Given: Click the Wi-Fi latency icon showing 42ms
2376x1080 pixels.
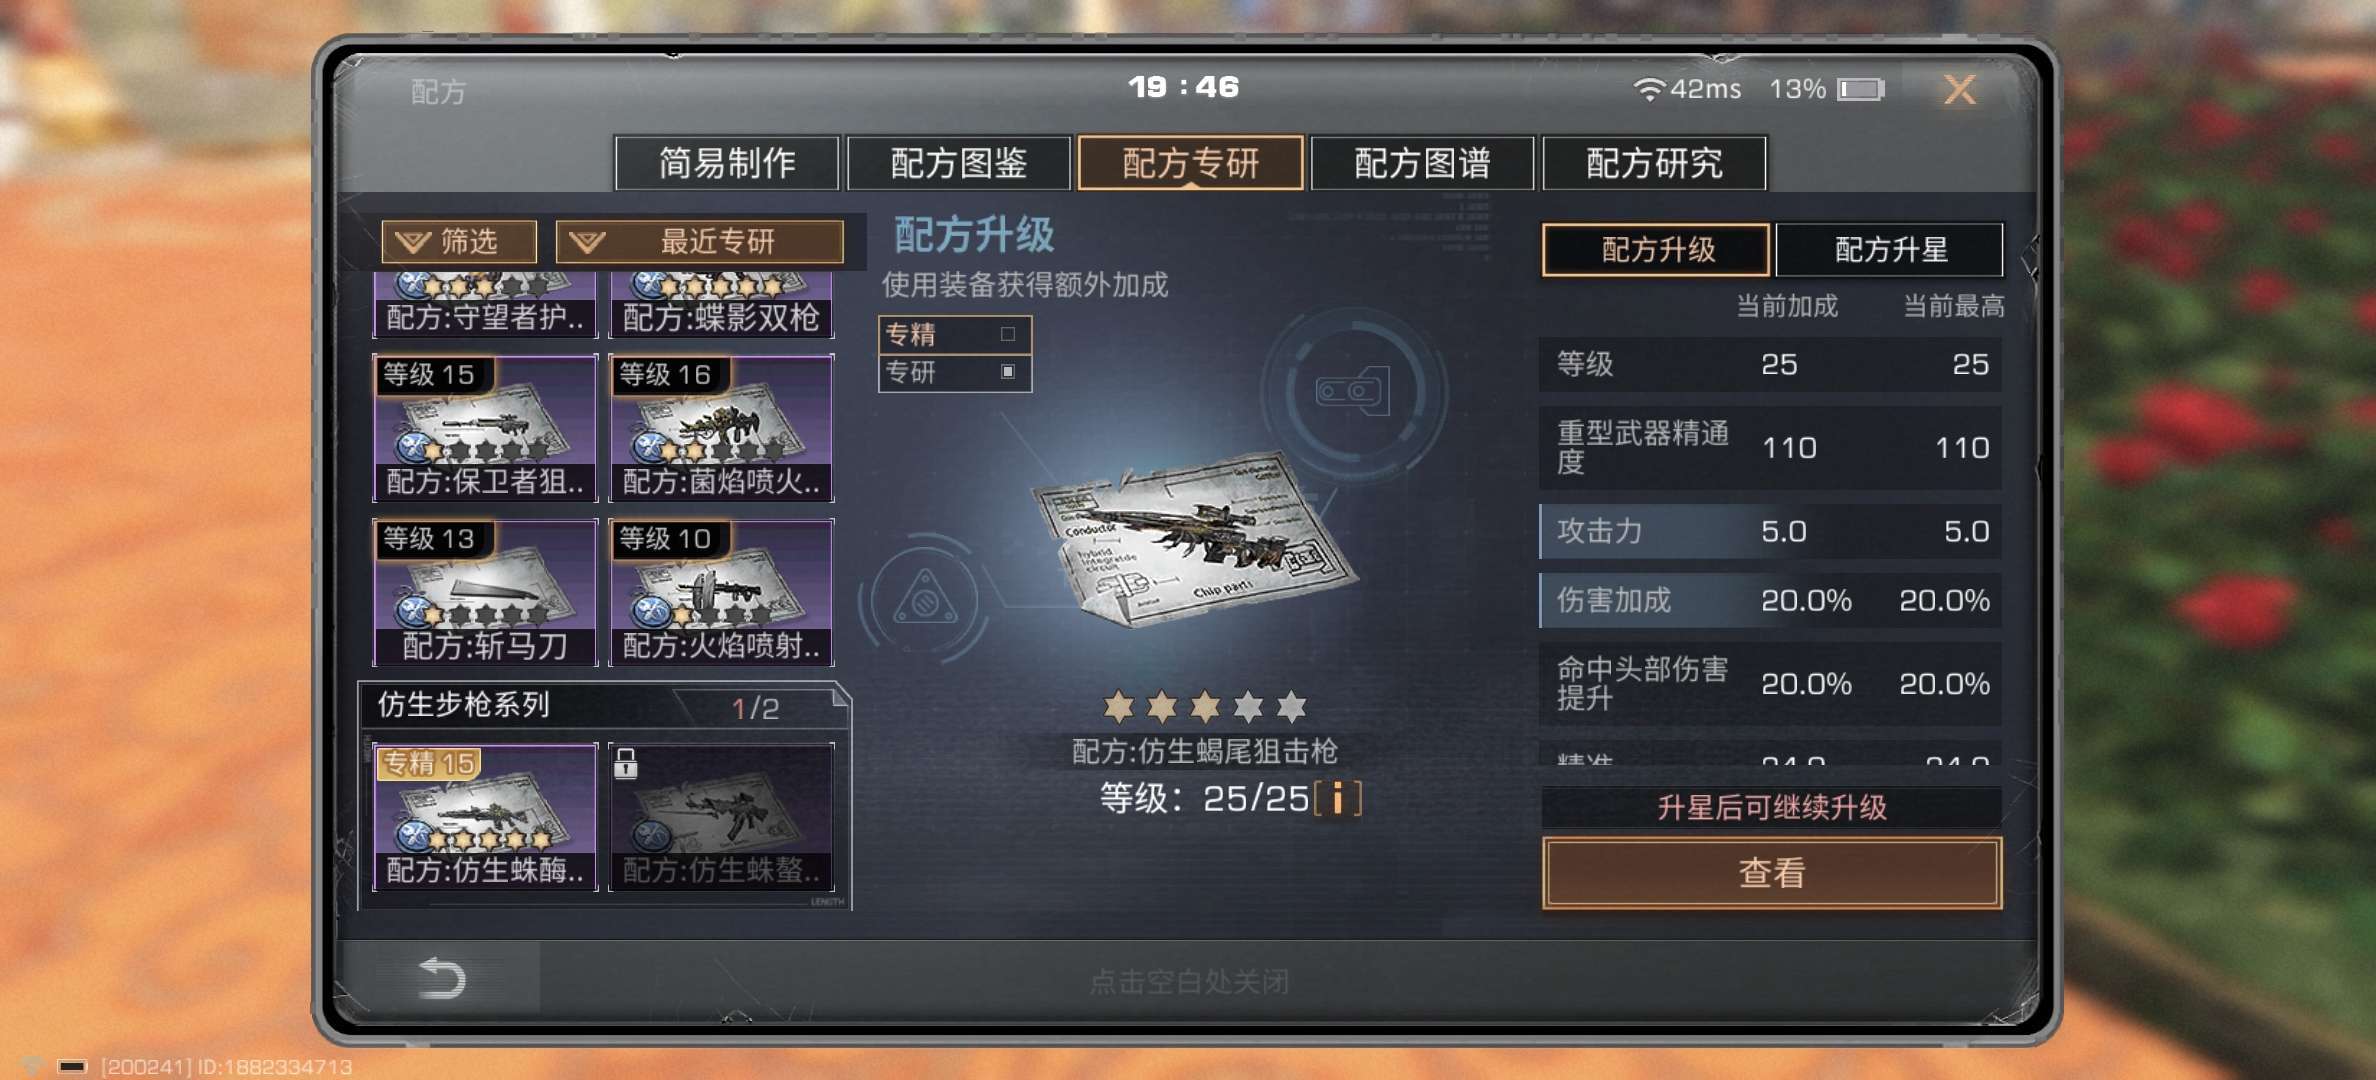Looking at the screenshot, I should pyautogui.click(x=1648, y=90).
